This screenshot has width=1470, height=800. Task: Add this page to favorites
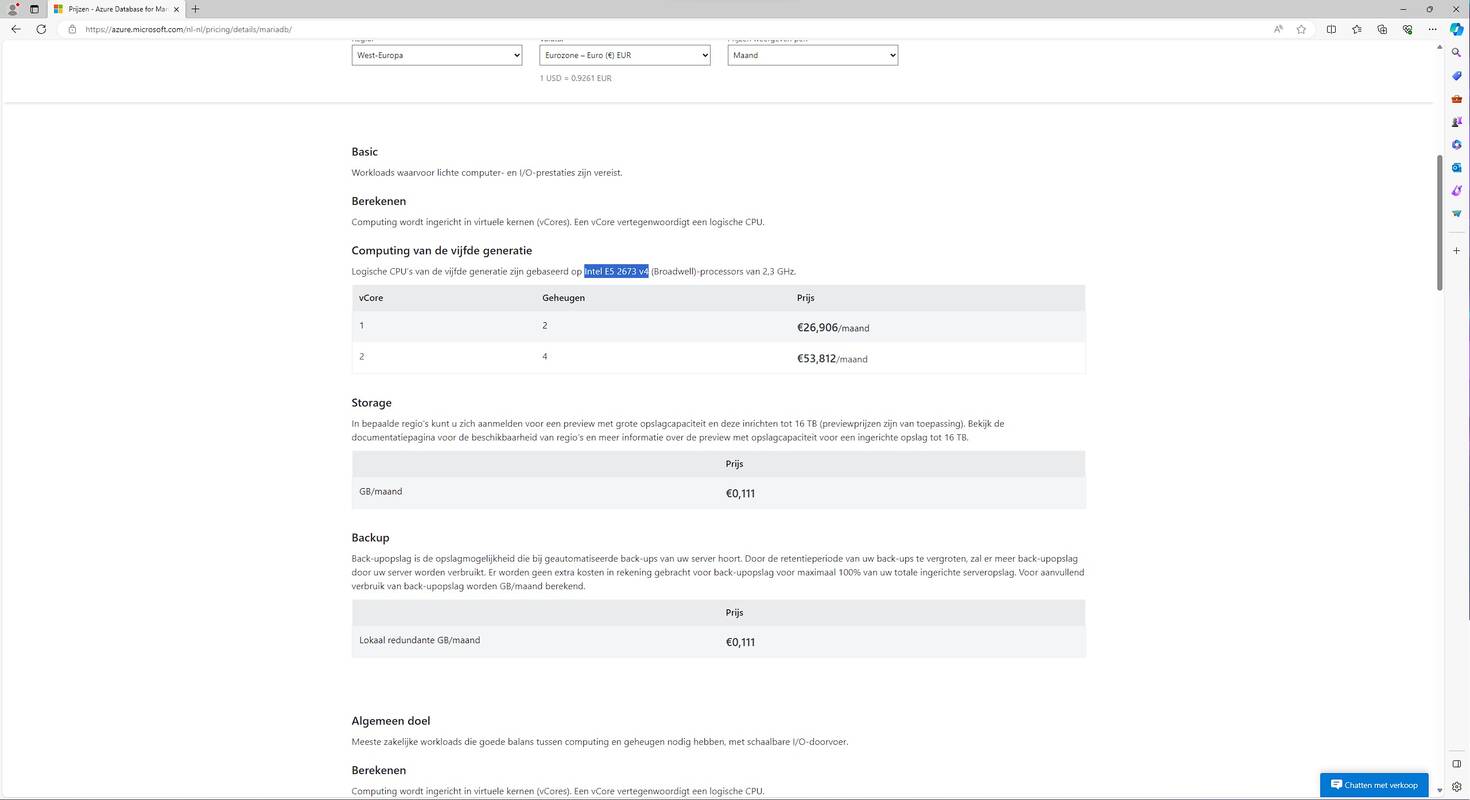(x=1301, y=29)
